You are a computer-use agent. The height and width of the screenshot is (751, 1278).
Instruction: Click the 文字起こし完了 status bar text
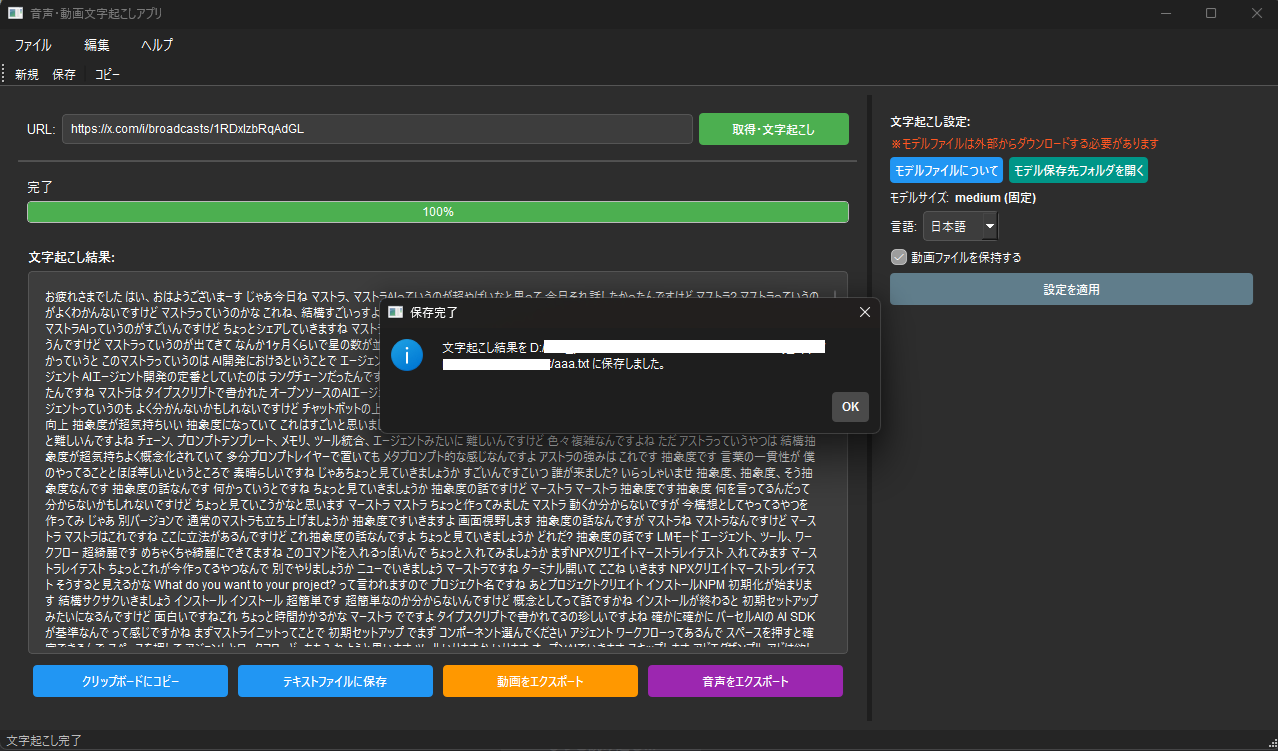[x=44, y=741]
